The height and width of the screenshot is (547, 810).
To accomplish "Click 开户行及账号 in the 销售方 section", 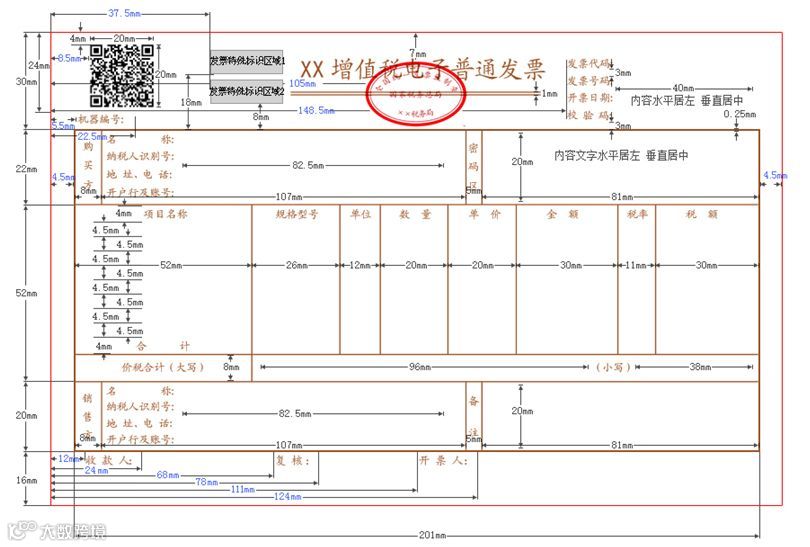I will (141, 440).
